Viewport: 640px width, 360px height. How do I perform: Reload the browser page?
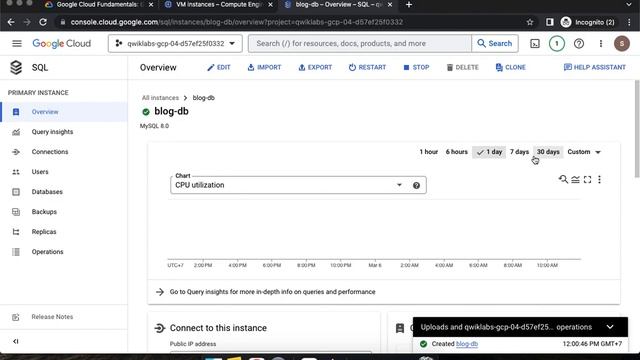tap(43, 22)
